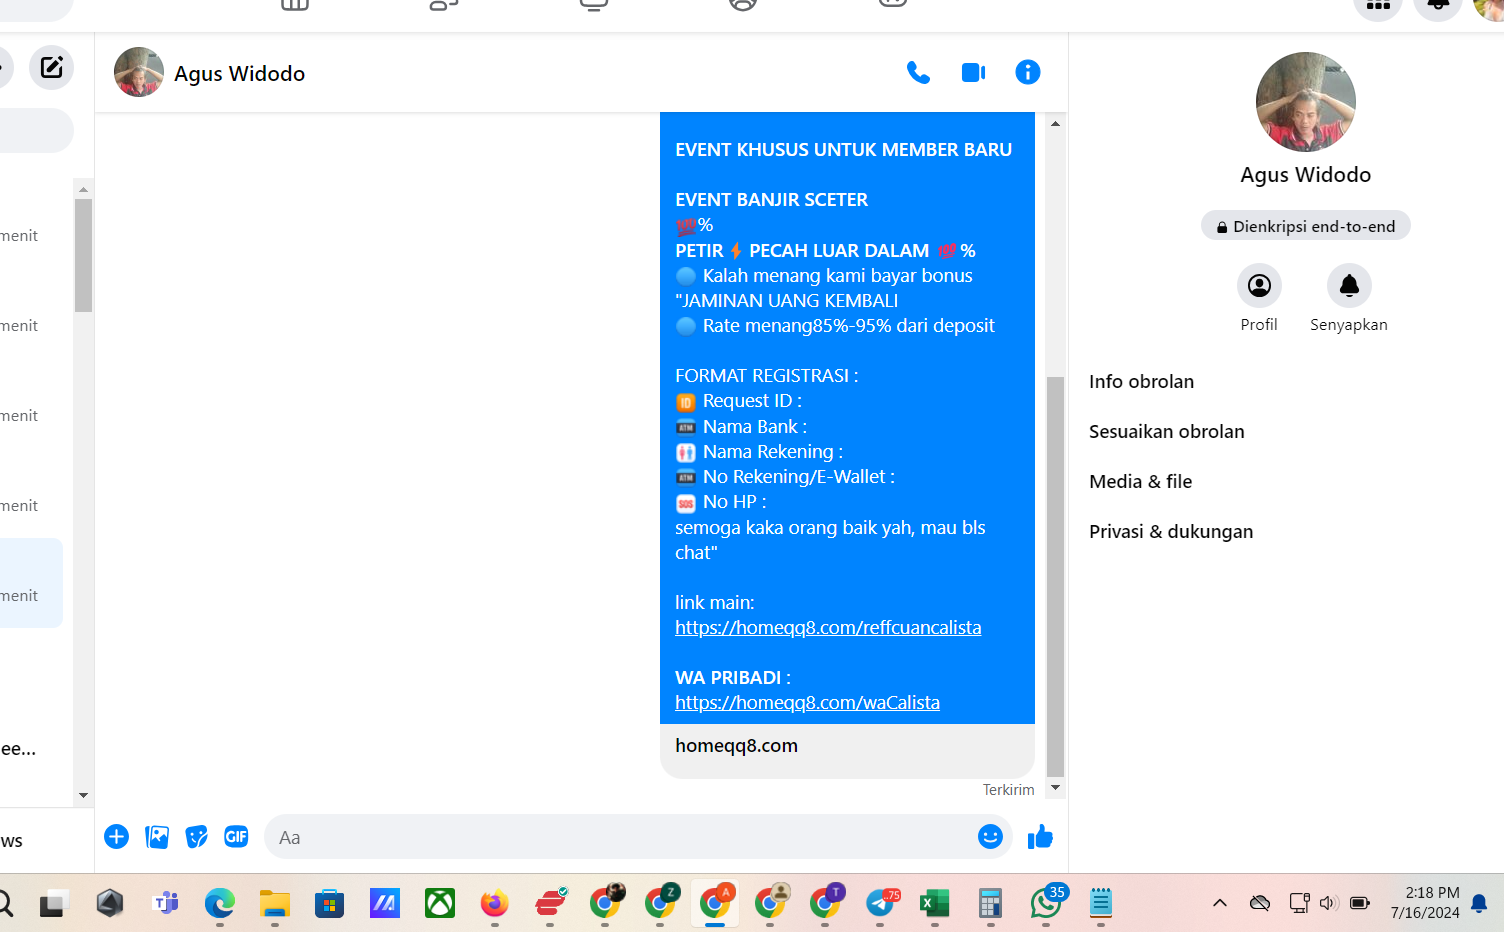Open Telegram from the taskbar
Screen dimensions: 1504x932
880,904
